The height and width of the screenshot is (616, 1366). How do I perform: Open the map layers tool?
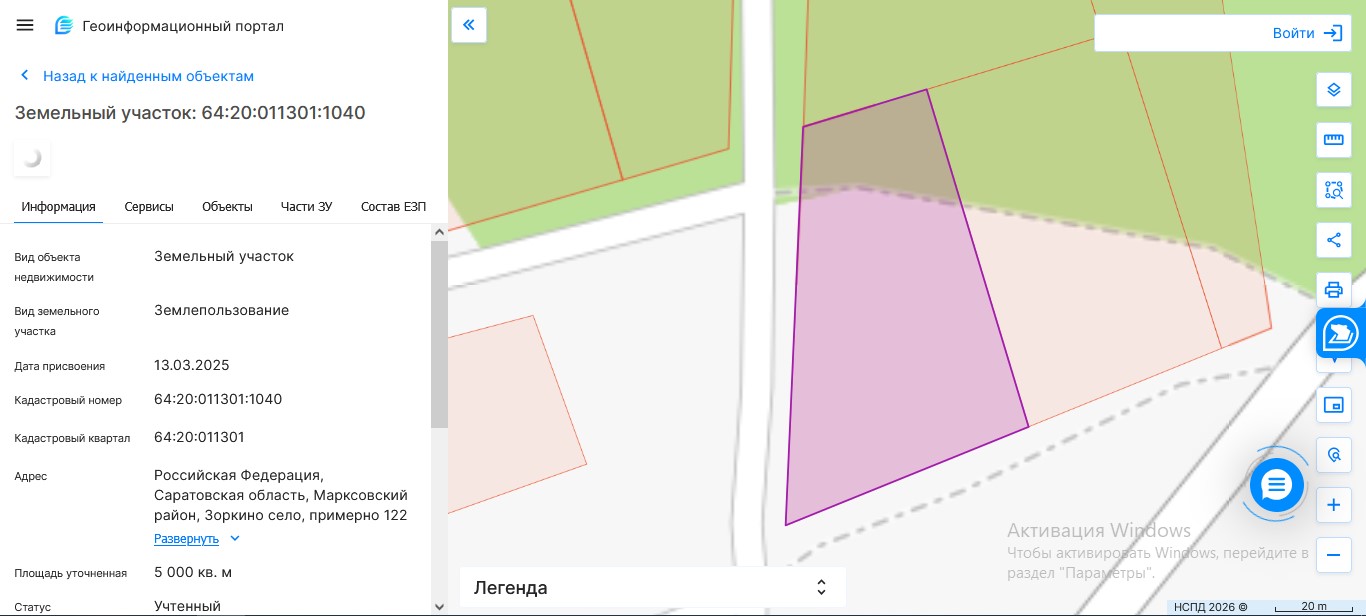pos(1333,90)
